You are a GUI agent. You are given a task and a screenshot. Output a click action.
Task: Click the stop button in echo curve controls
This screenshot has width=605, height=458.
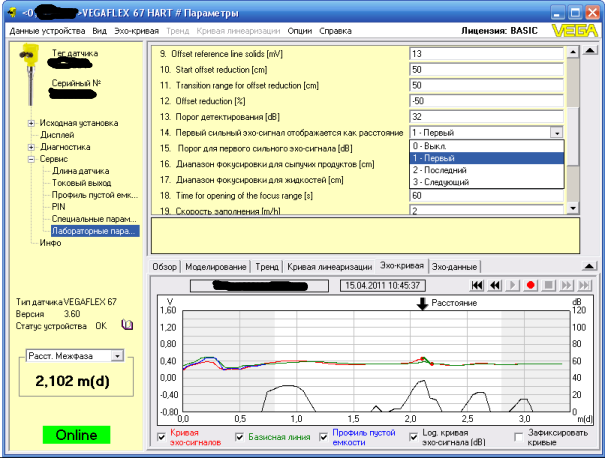(x=548, y=285)
